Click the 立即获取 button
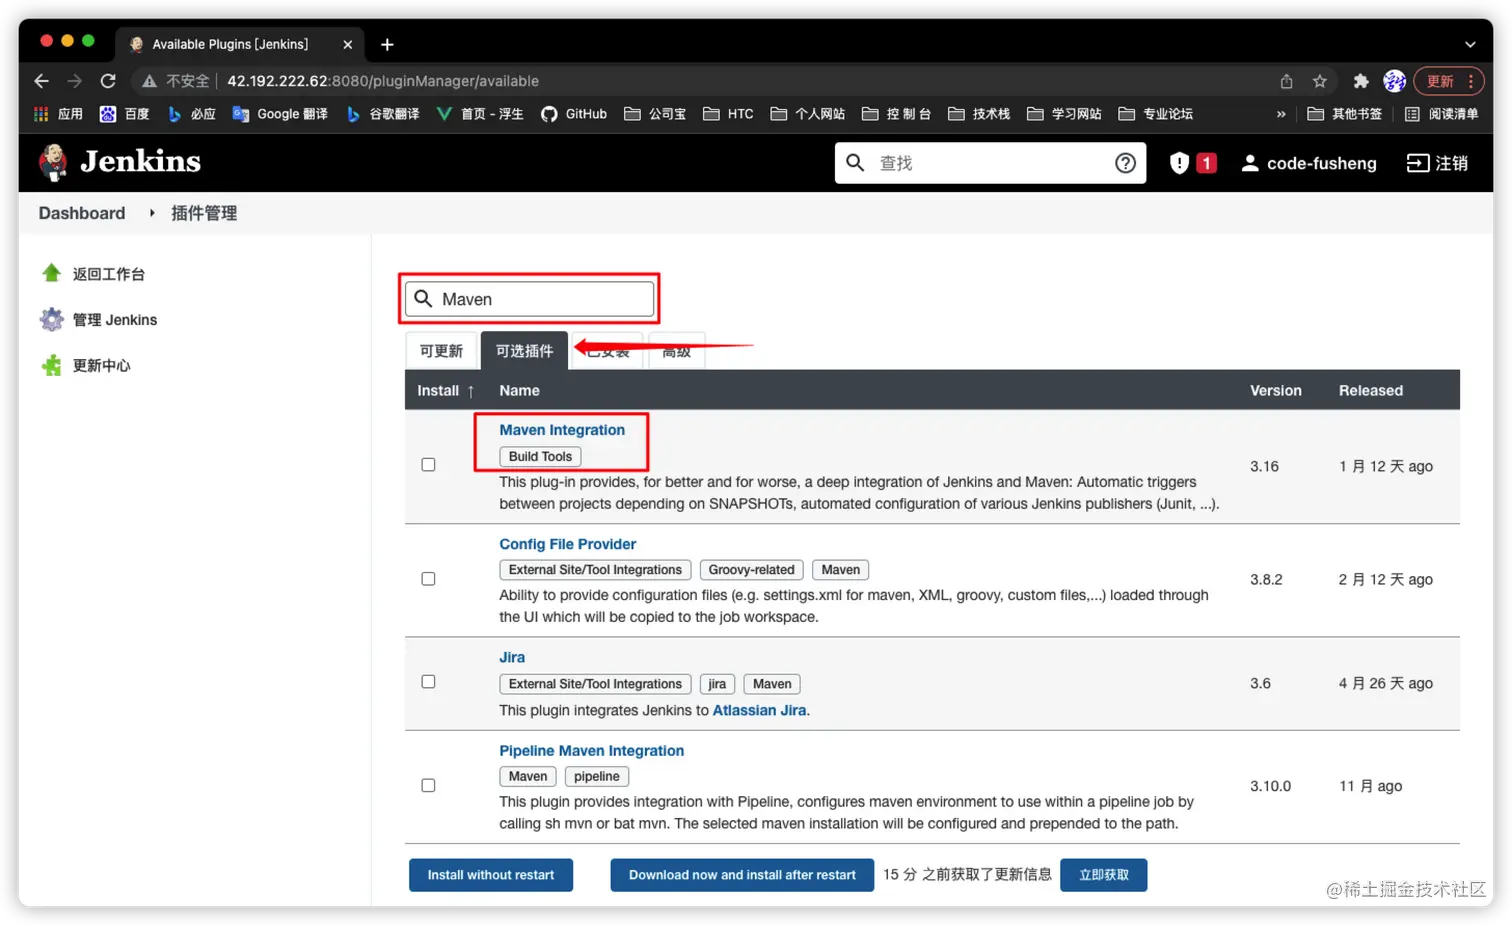This screenshot has width=1512, height=925. click(x=1104, y=875)
